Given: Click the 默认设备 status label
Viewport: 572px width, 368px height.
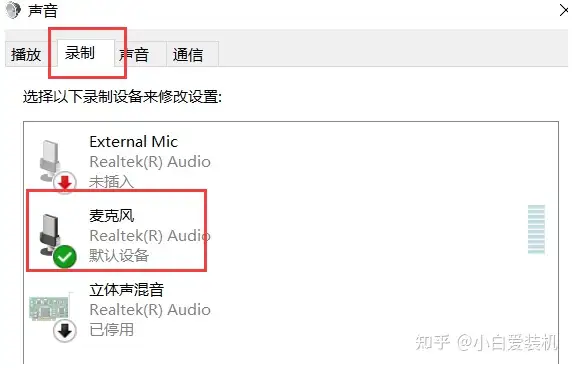Looking at the screenshot, I should [x=119, y=255].
